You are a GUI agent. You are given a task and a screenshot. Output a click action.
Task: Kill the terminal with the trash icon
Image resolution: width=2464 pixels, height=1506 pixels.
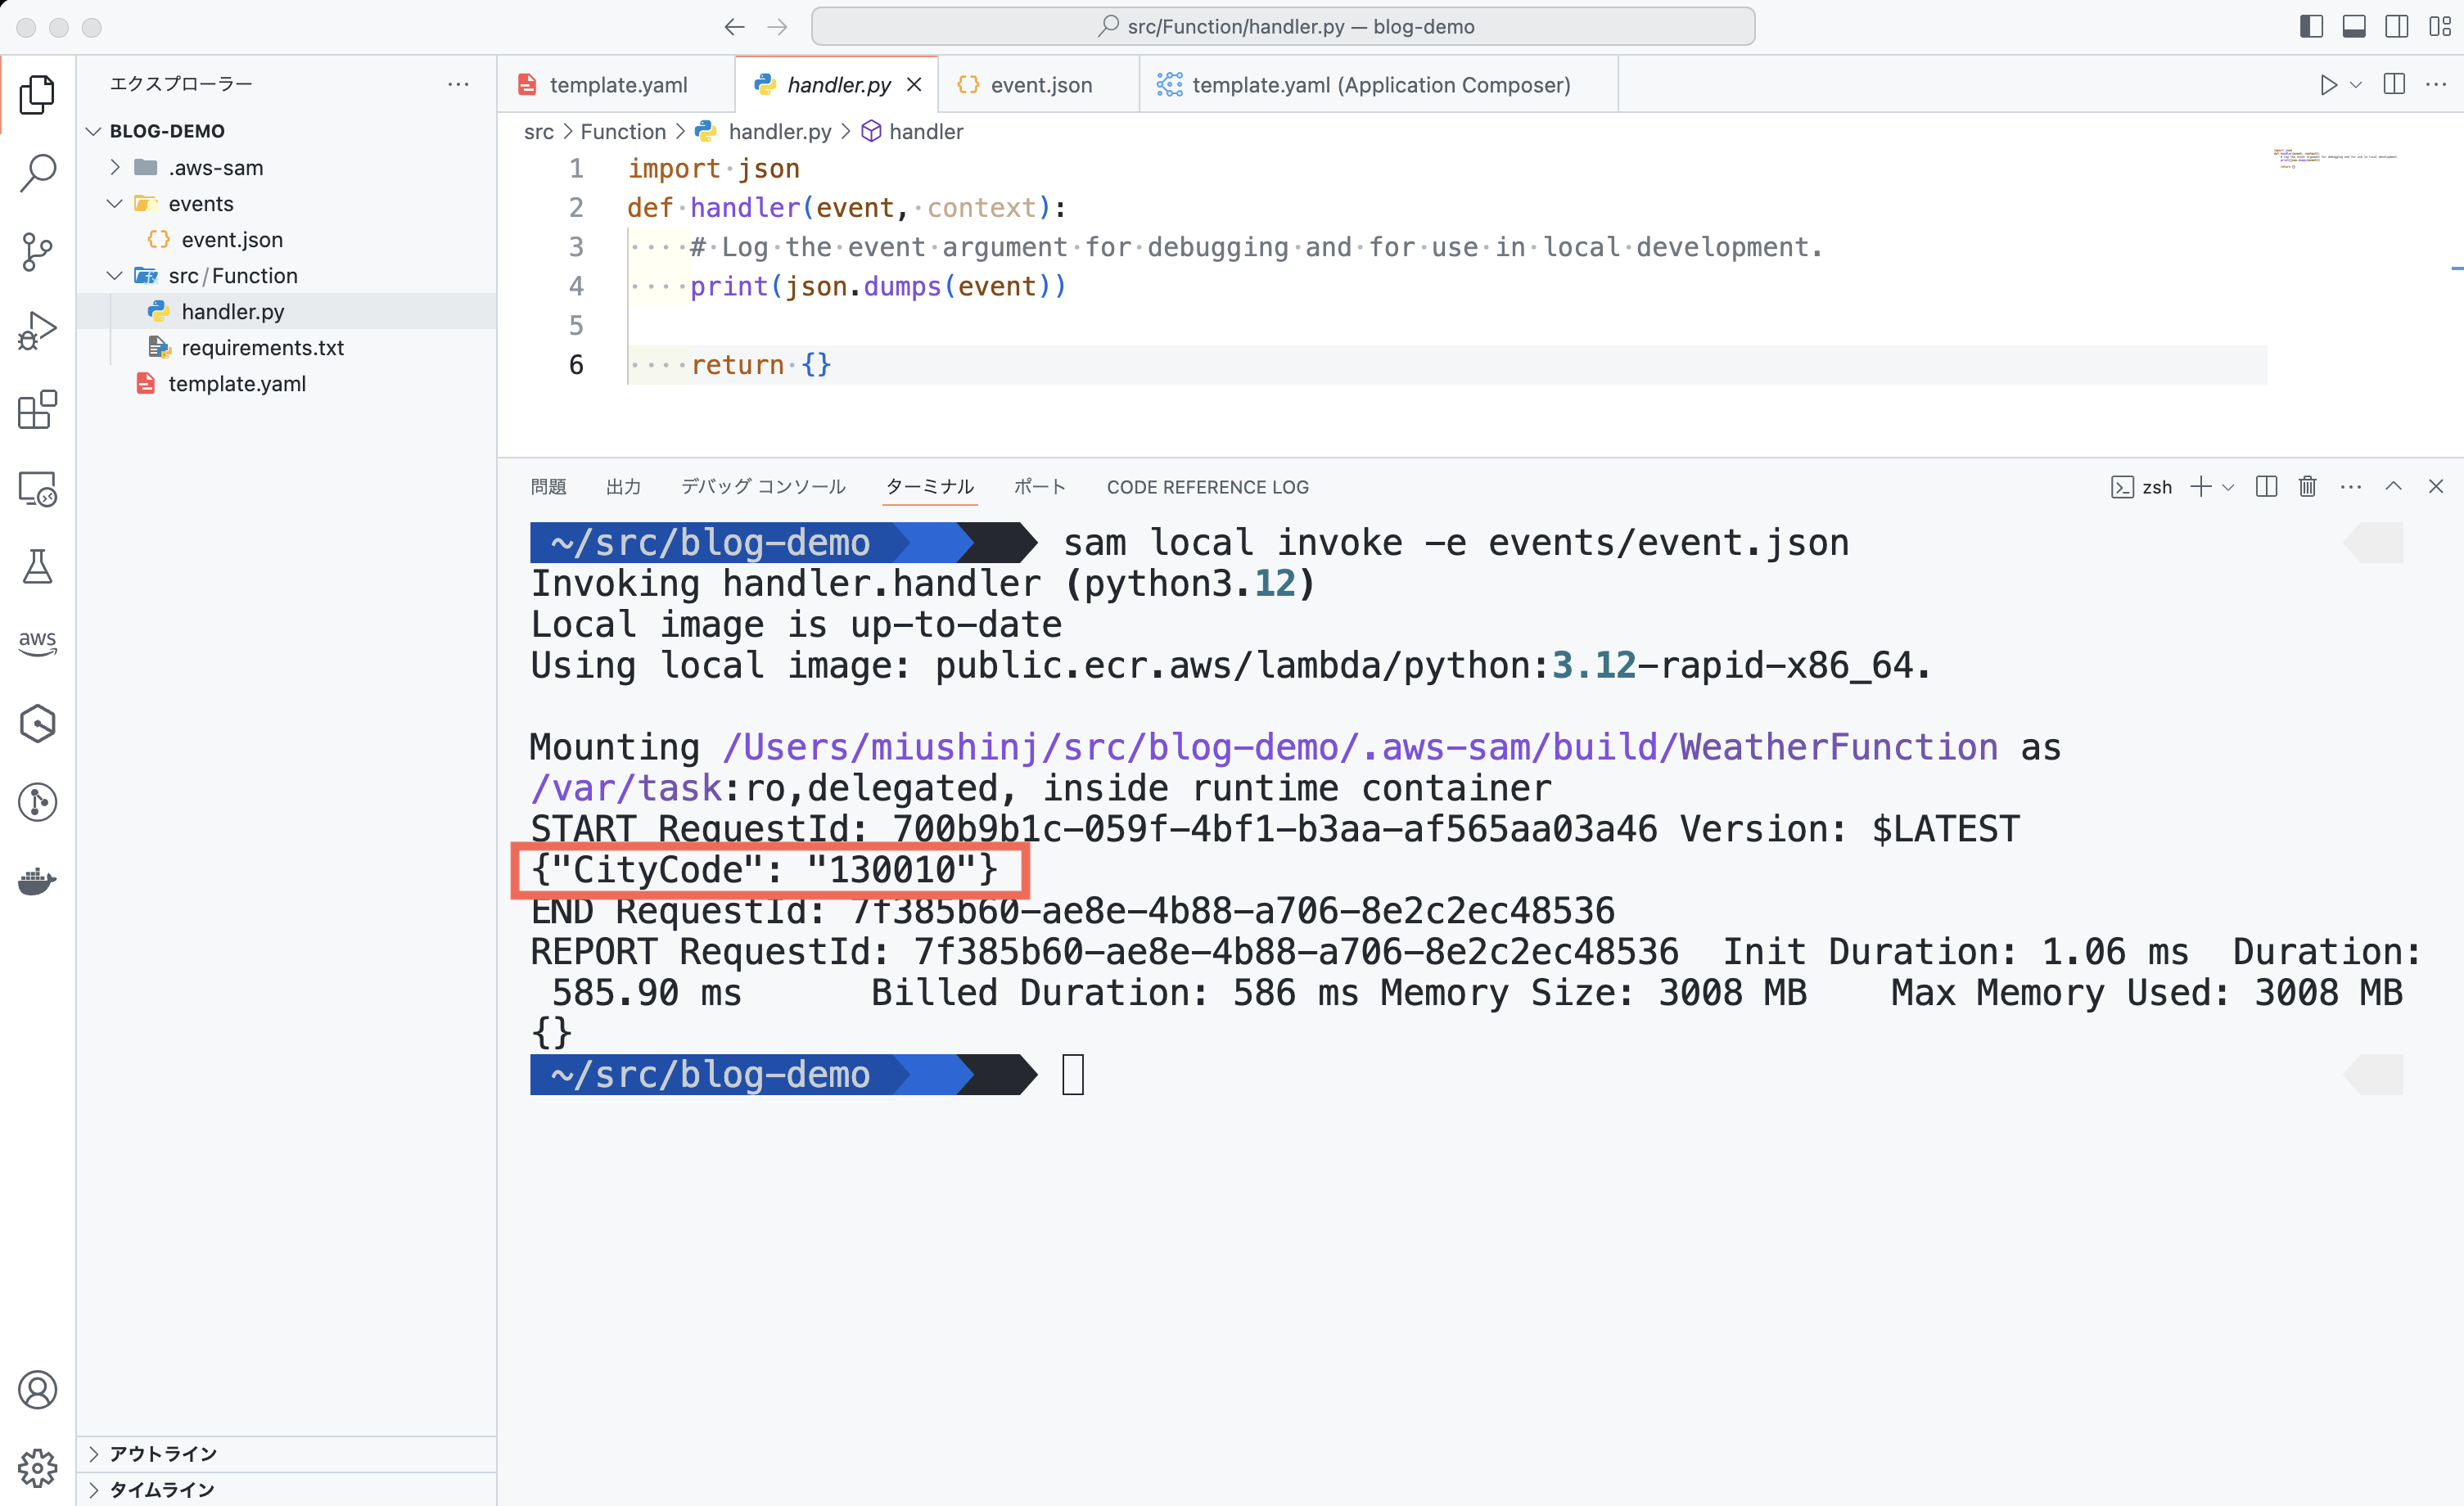click(x=2307, y=486)
